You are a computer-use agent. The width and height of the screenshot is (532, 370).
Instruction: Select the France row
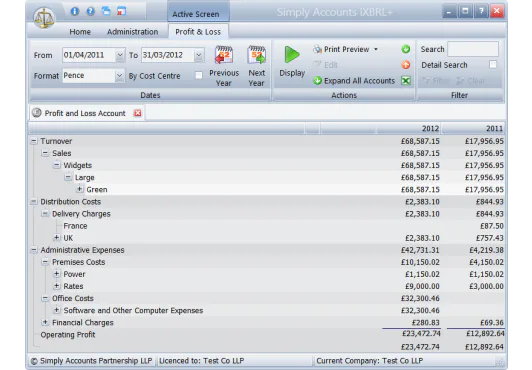click(x=267, y=226)
